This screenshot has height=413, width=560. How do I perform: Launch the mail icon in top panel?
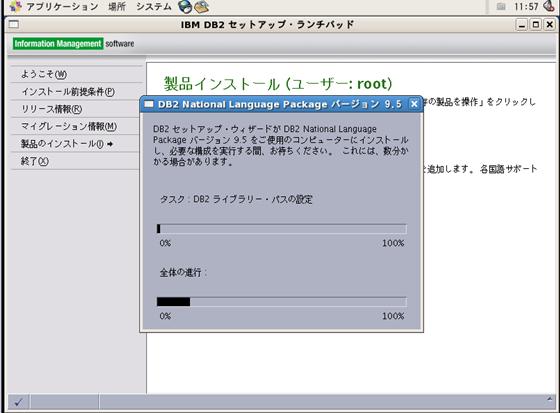click(201, 6)
